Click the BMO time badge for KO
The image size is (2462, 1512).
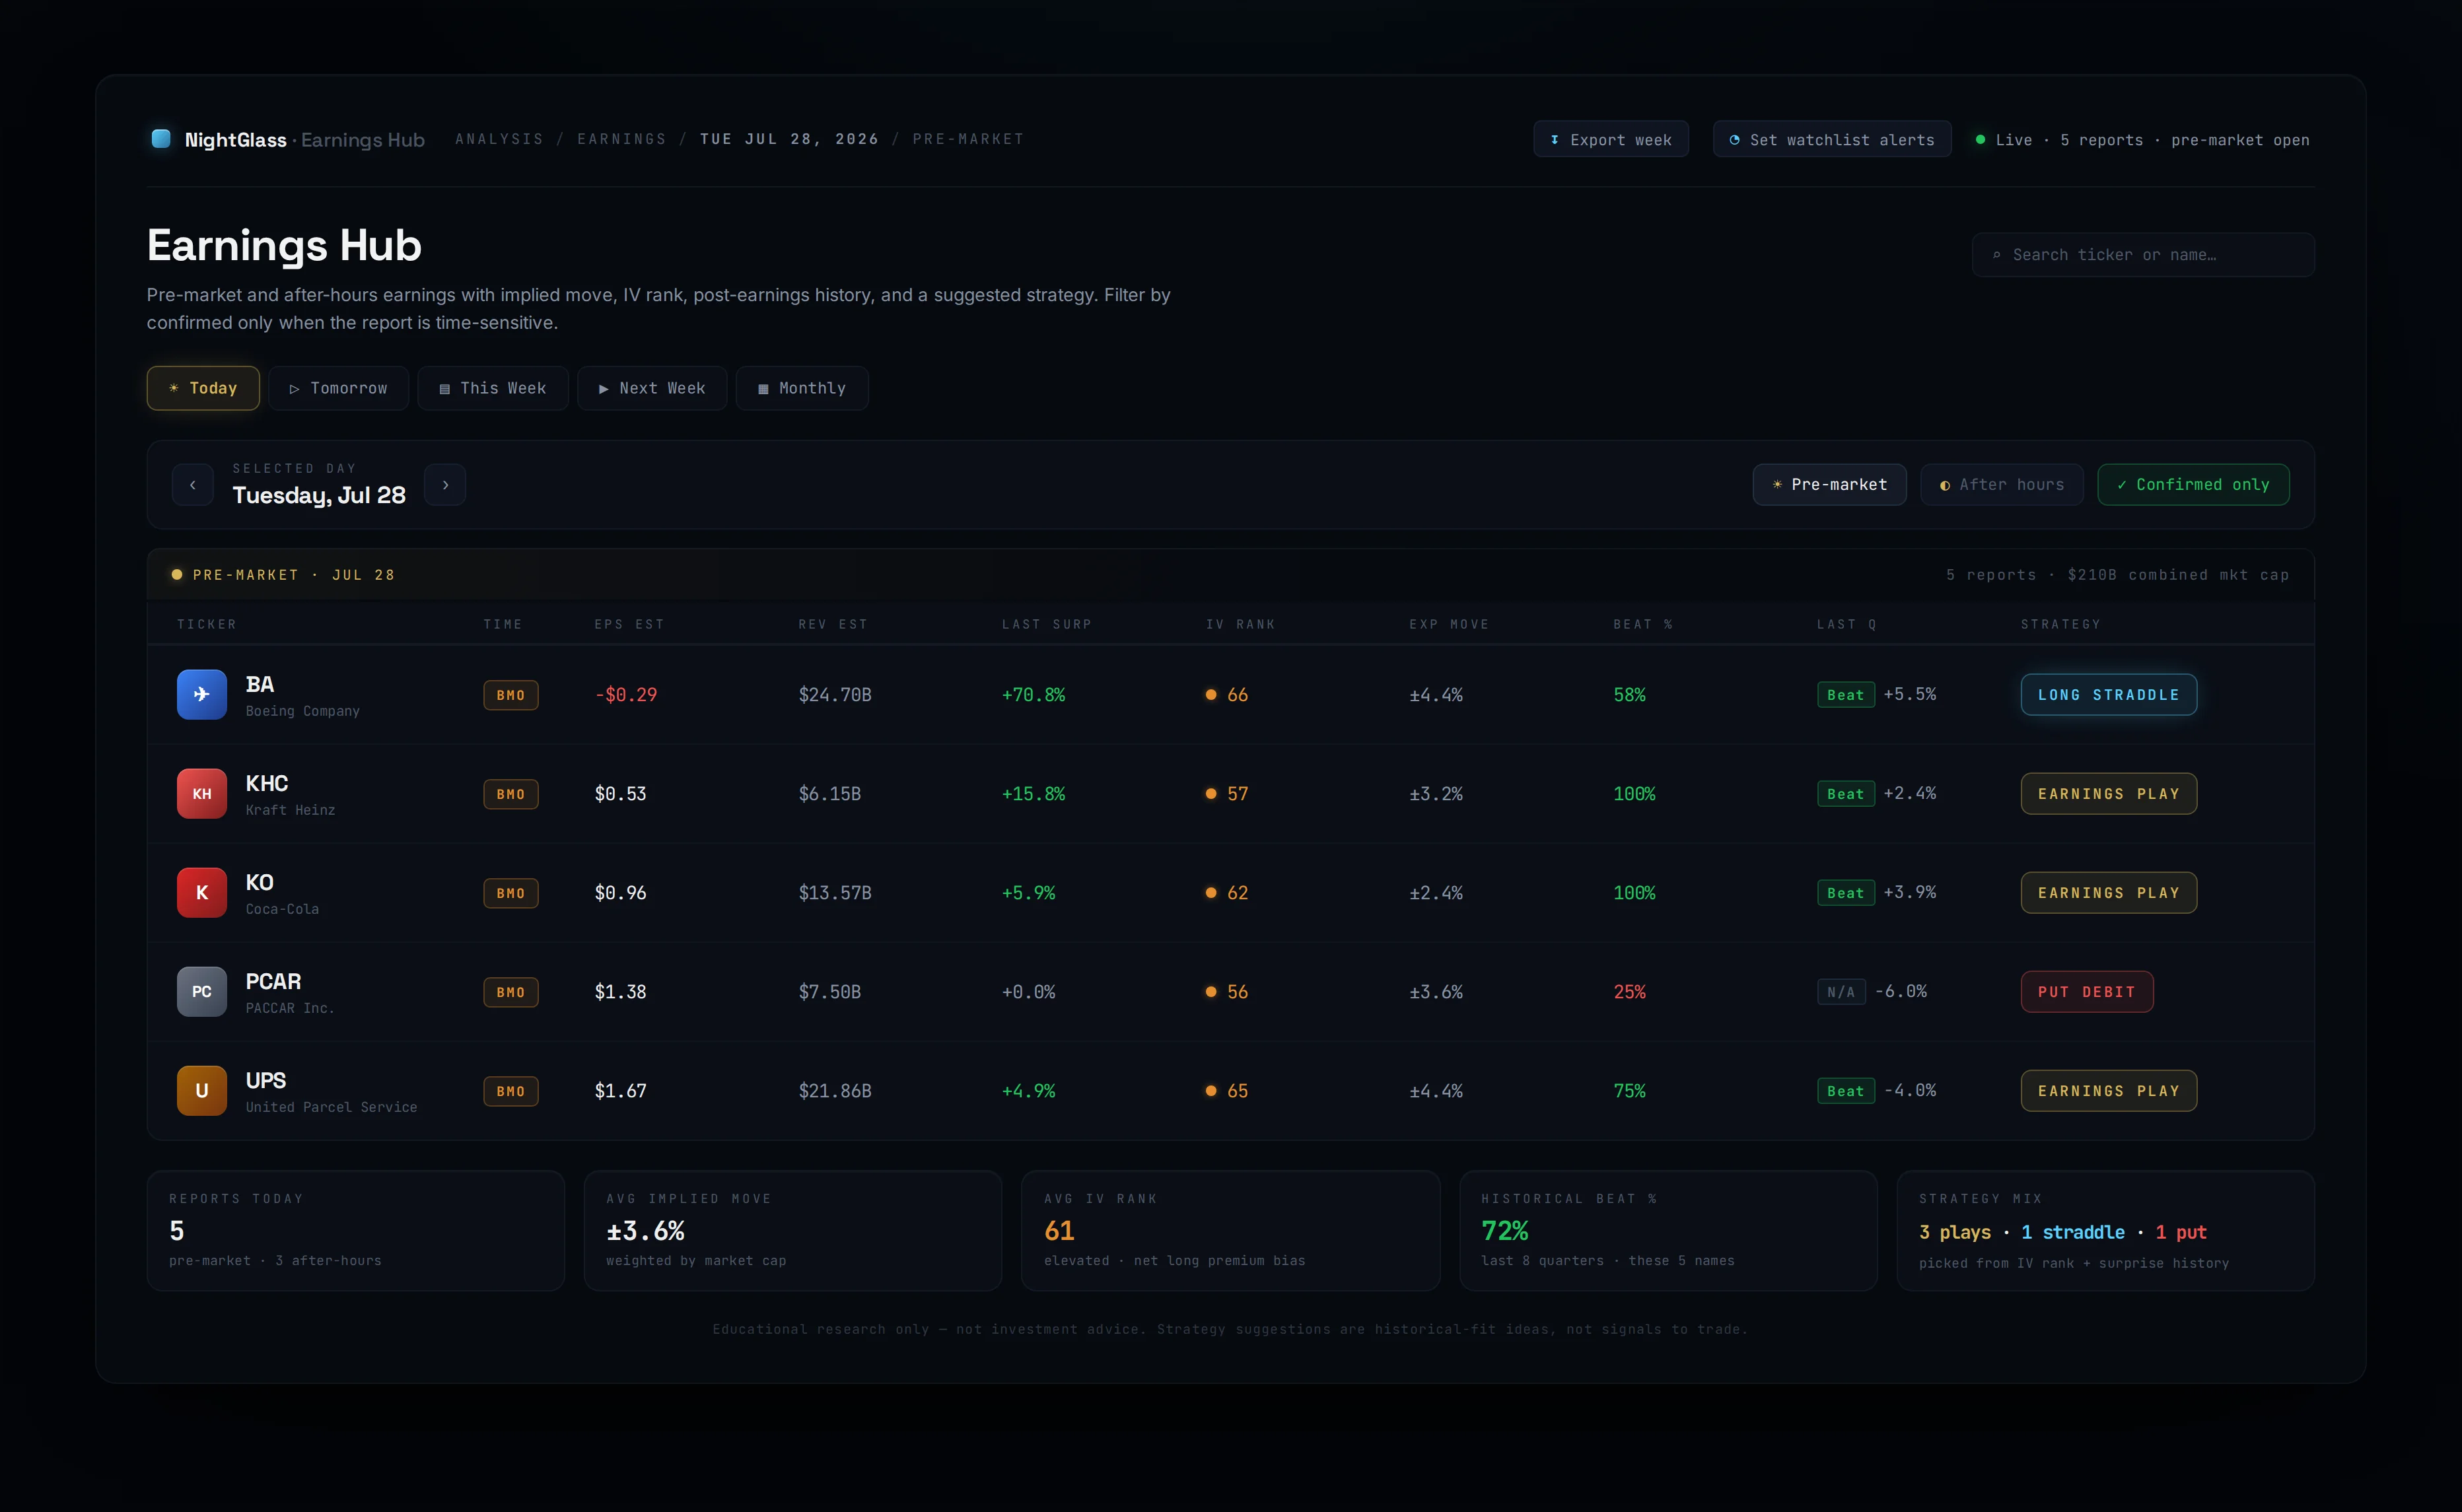[511, 893]
